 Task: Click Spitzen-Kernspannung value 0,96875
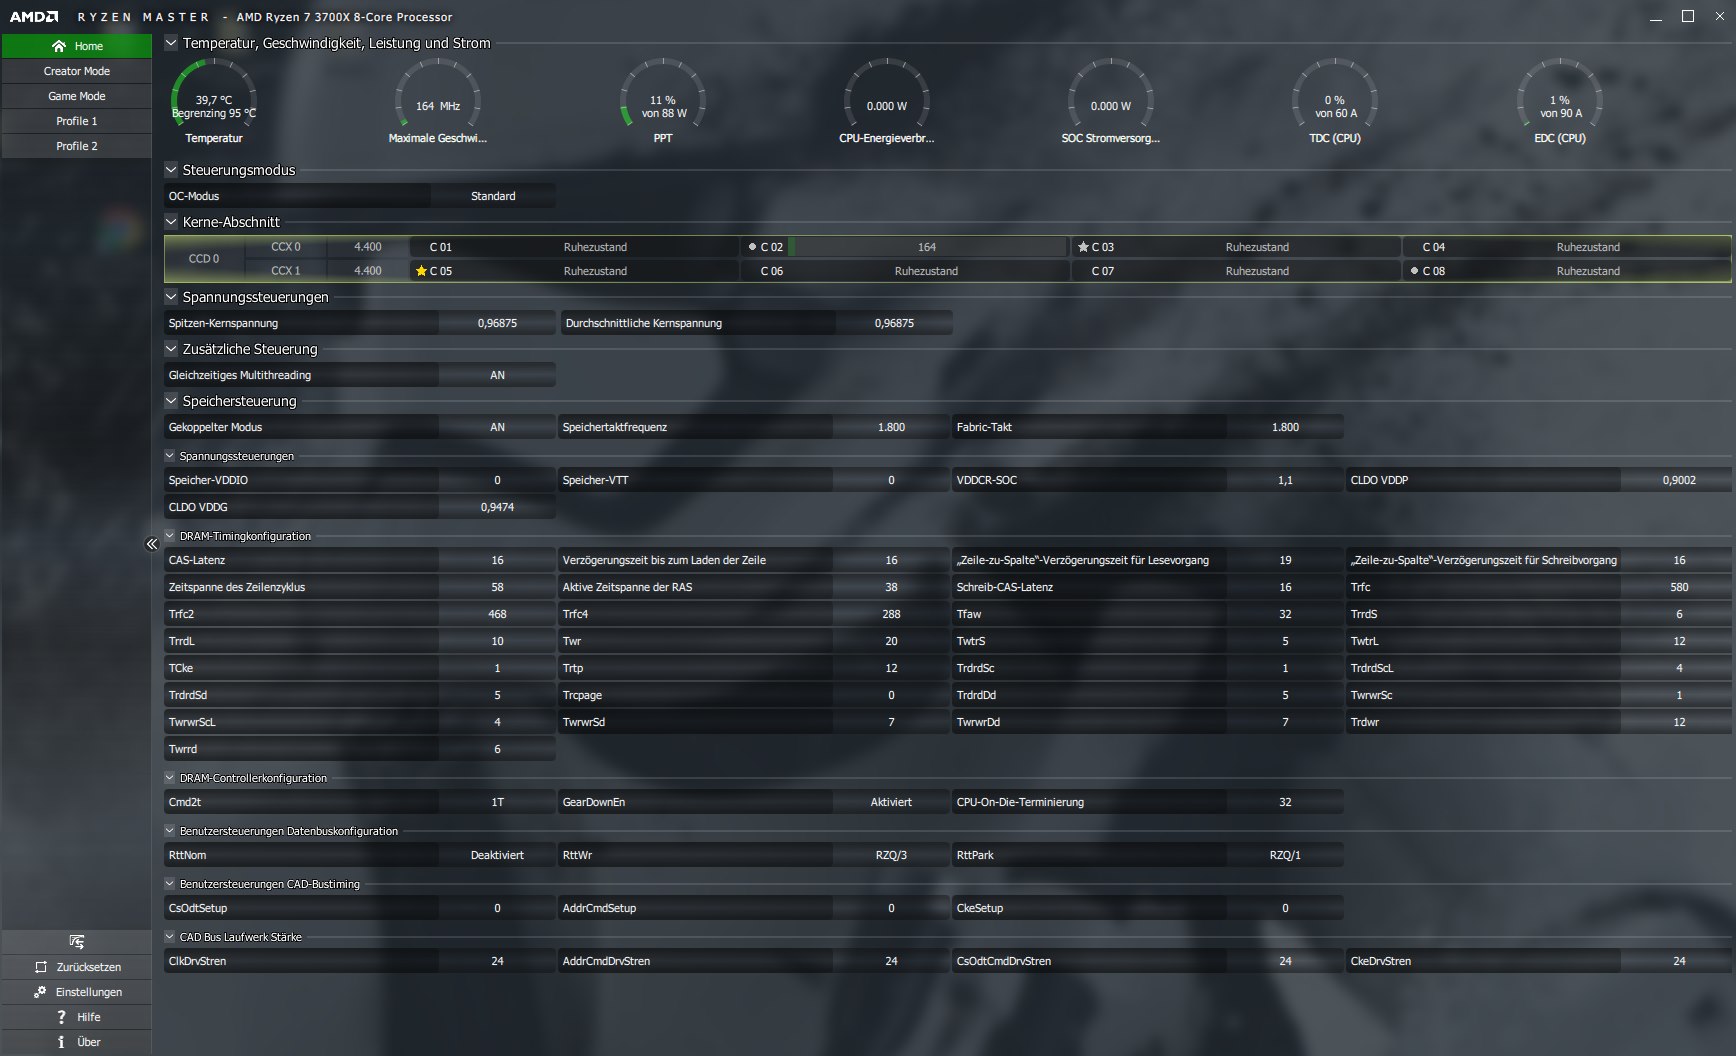[497, 323]
